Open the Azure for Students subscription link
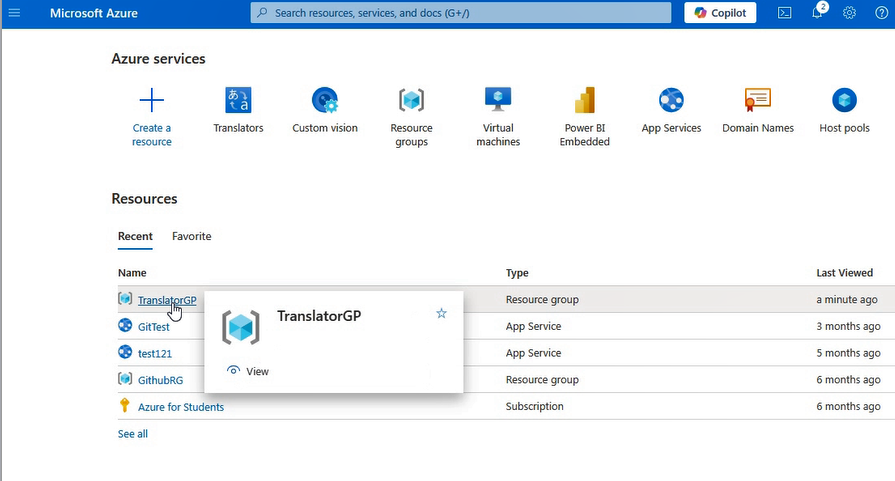Screen dimensions: 895x481 click(181, 407)
